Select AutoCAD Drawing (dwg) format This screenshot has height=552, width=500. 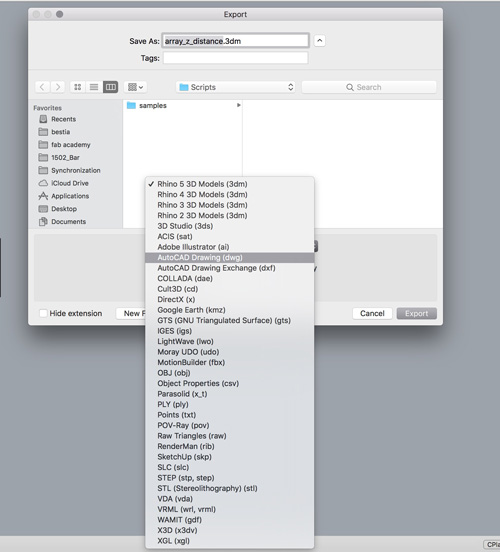(x=230, y=258)
